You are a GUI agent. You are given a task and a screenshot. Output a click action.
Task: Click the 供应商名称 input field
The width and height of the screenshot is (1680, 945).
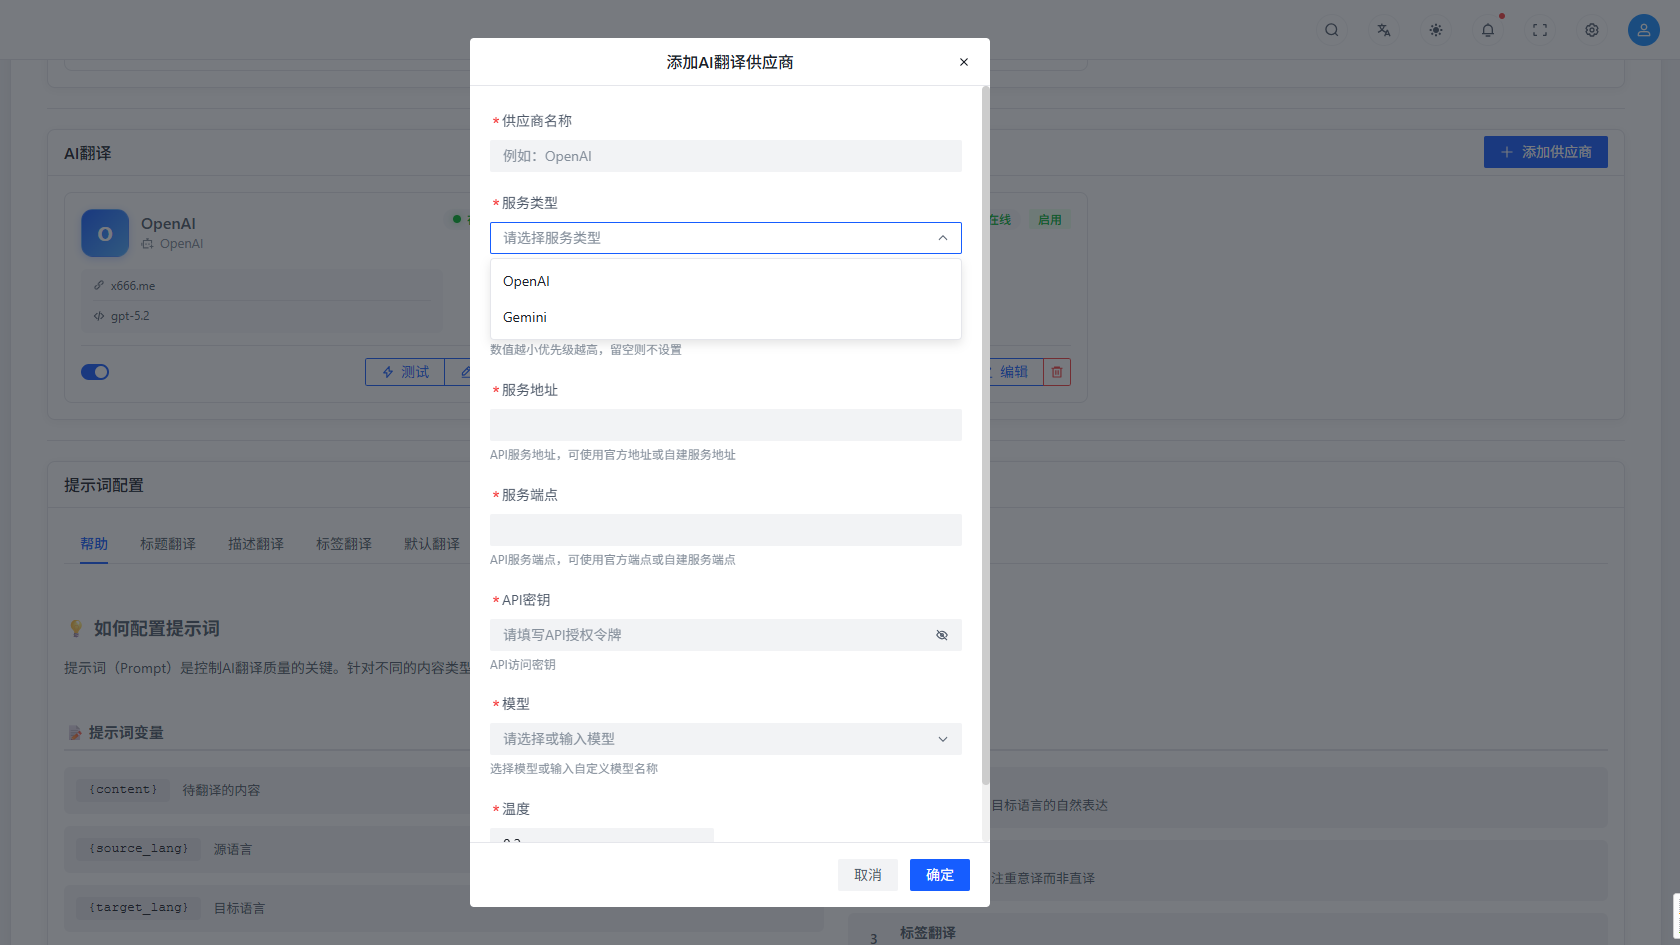(x=725, y=156)
